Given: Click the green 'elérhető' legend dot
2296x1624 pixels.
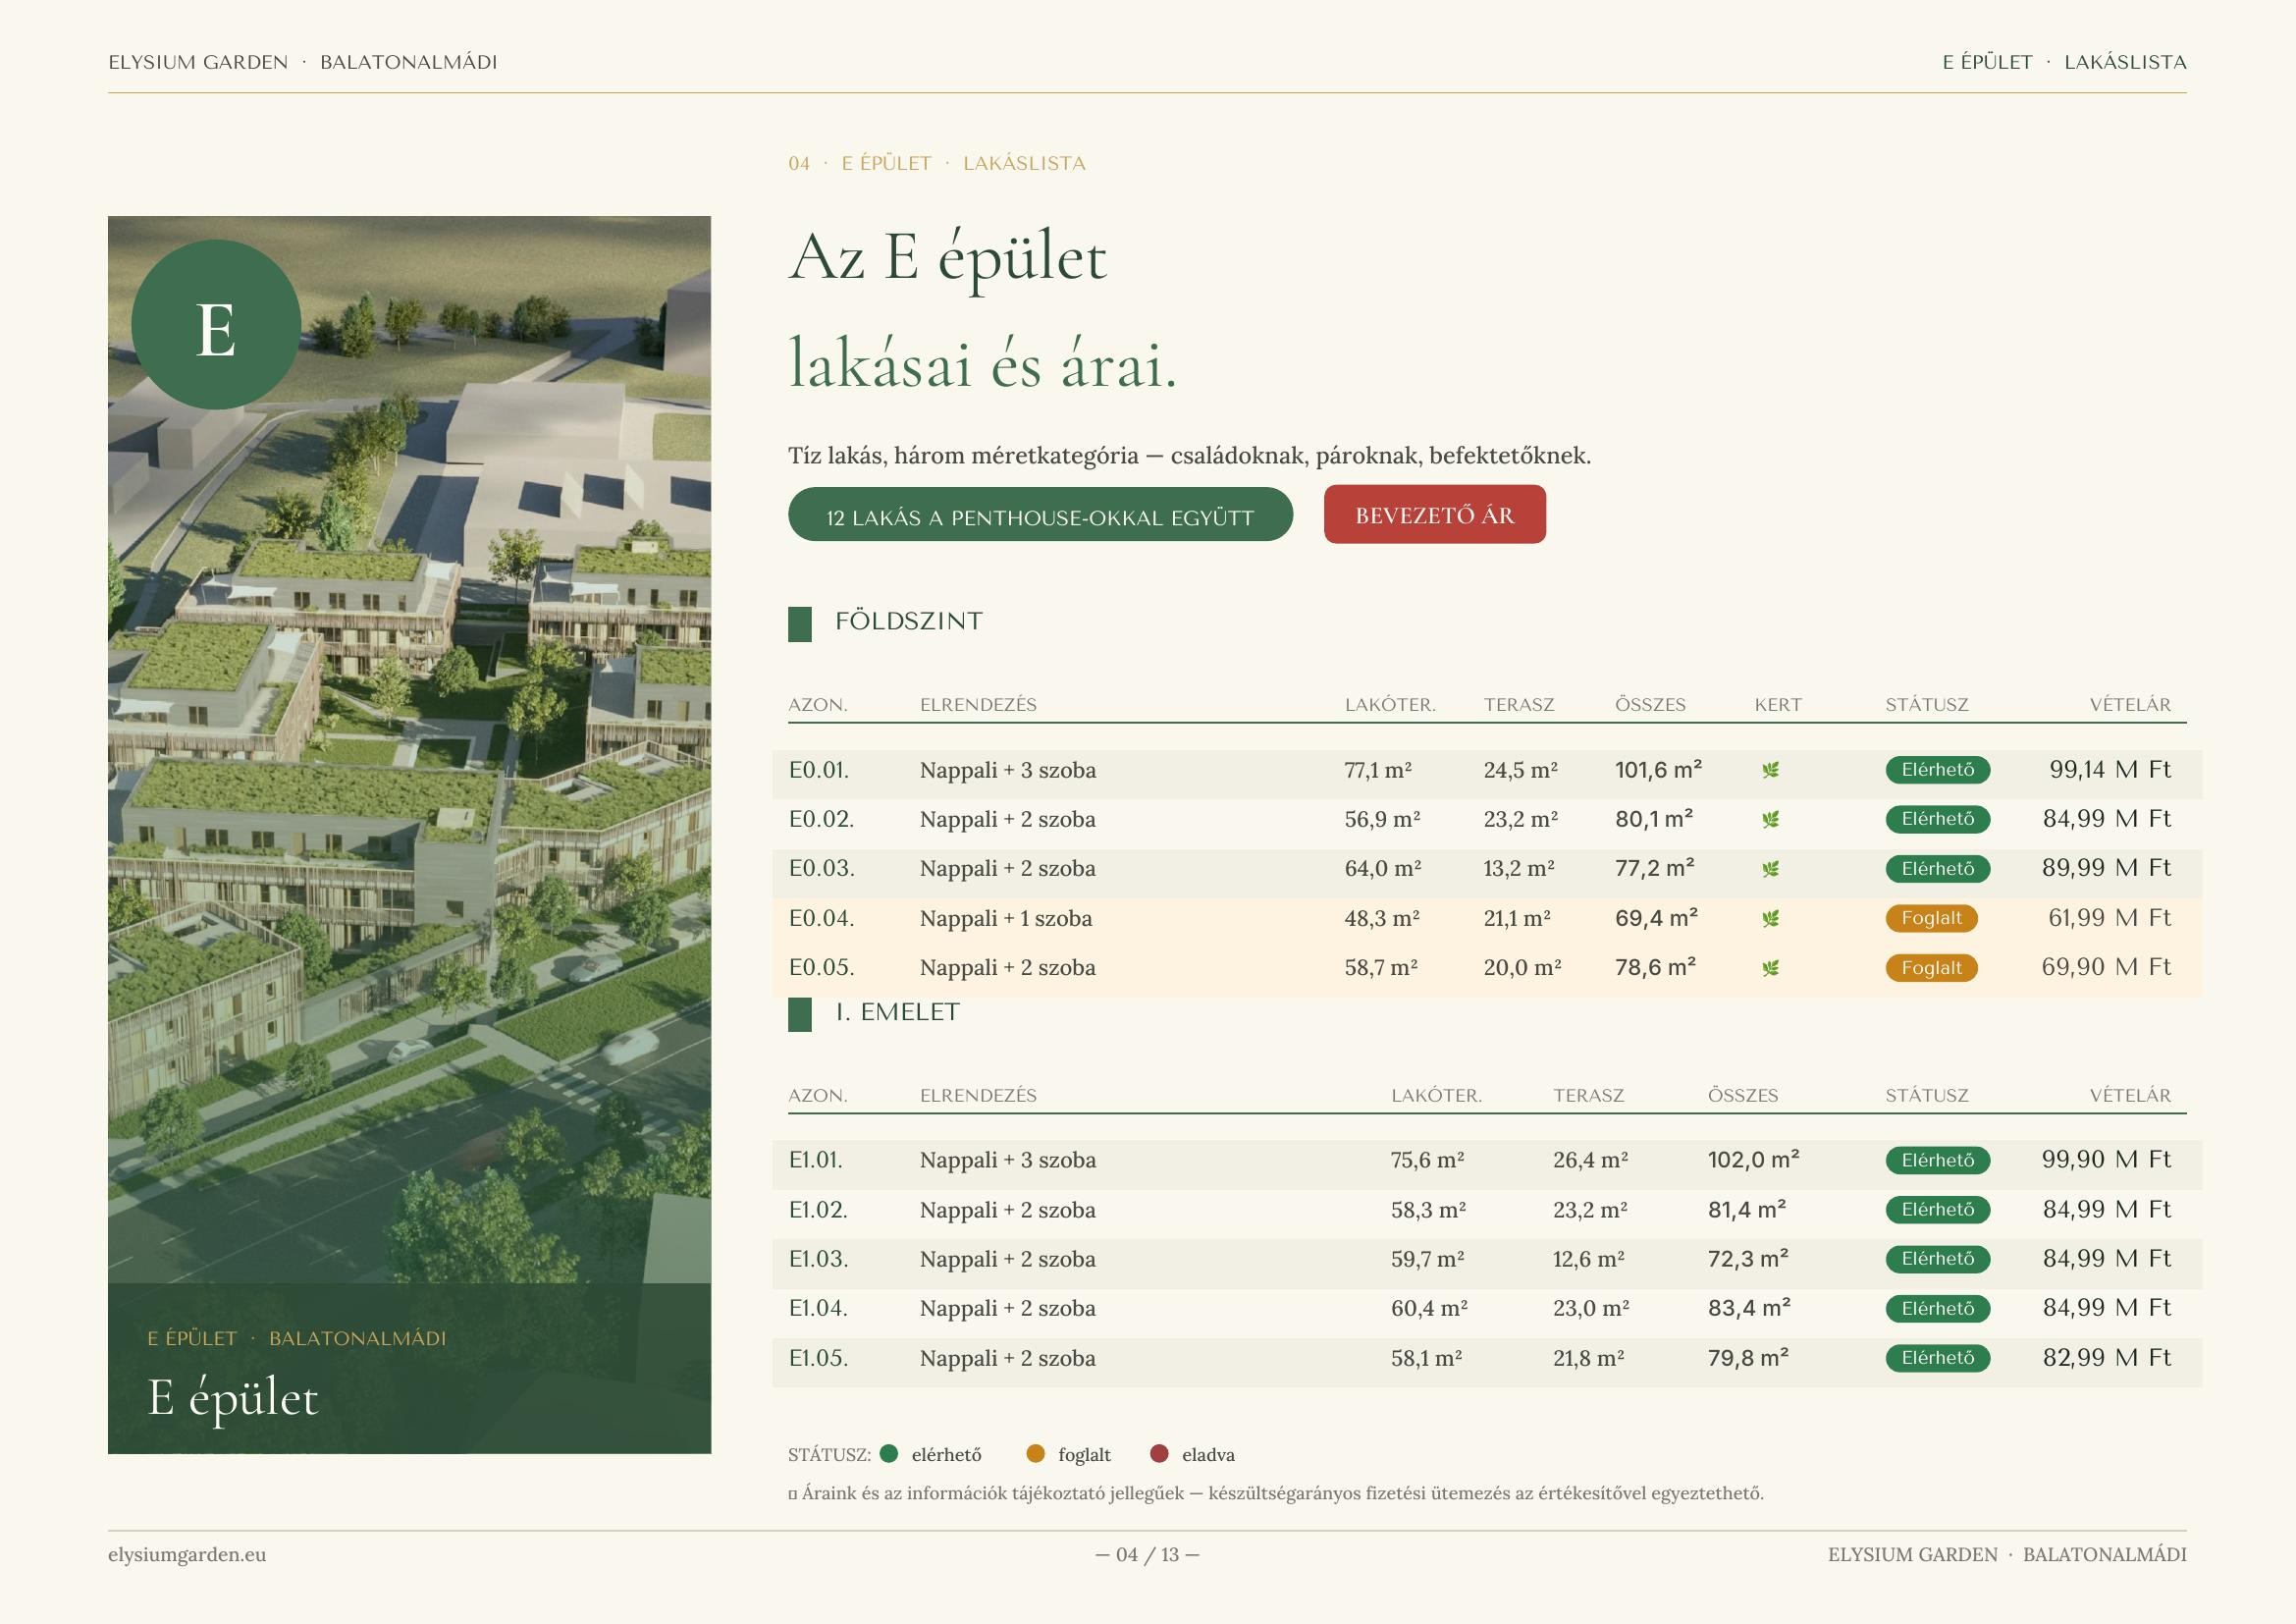Looking at the screenshot, I should pyautogui.click(x=888, y=1454).
